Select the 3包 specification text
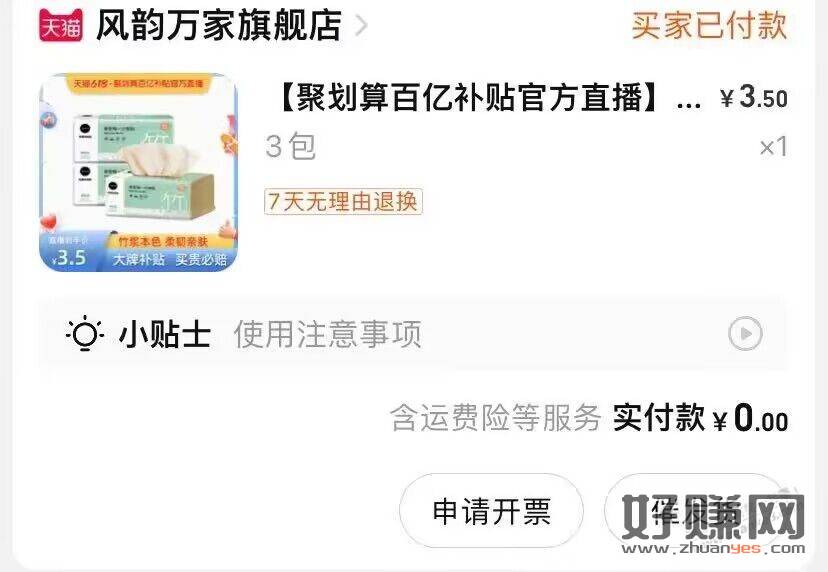This screenshot has height=572, width=828. pos(290,146)
